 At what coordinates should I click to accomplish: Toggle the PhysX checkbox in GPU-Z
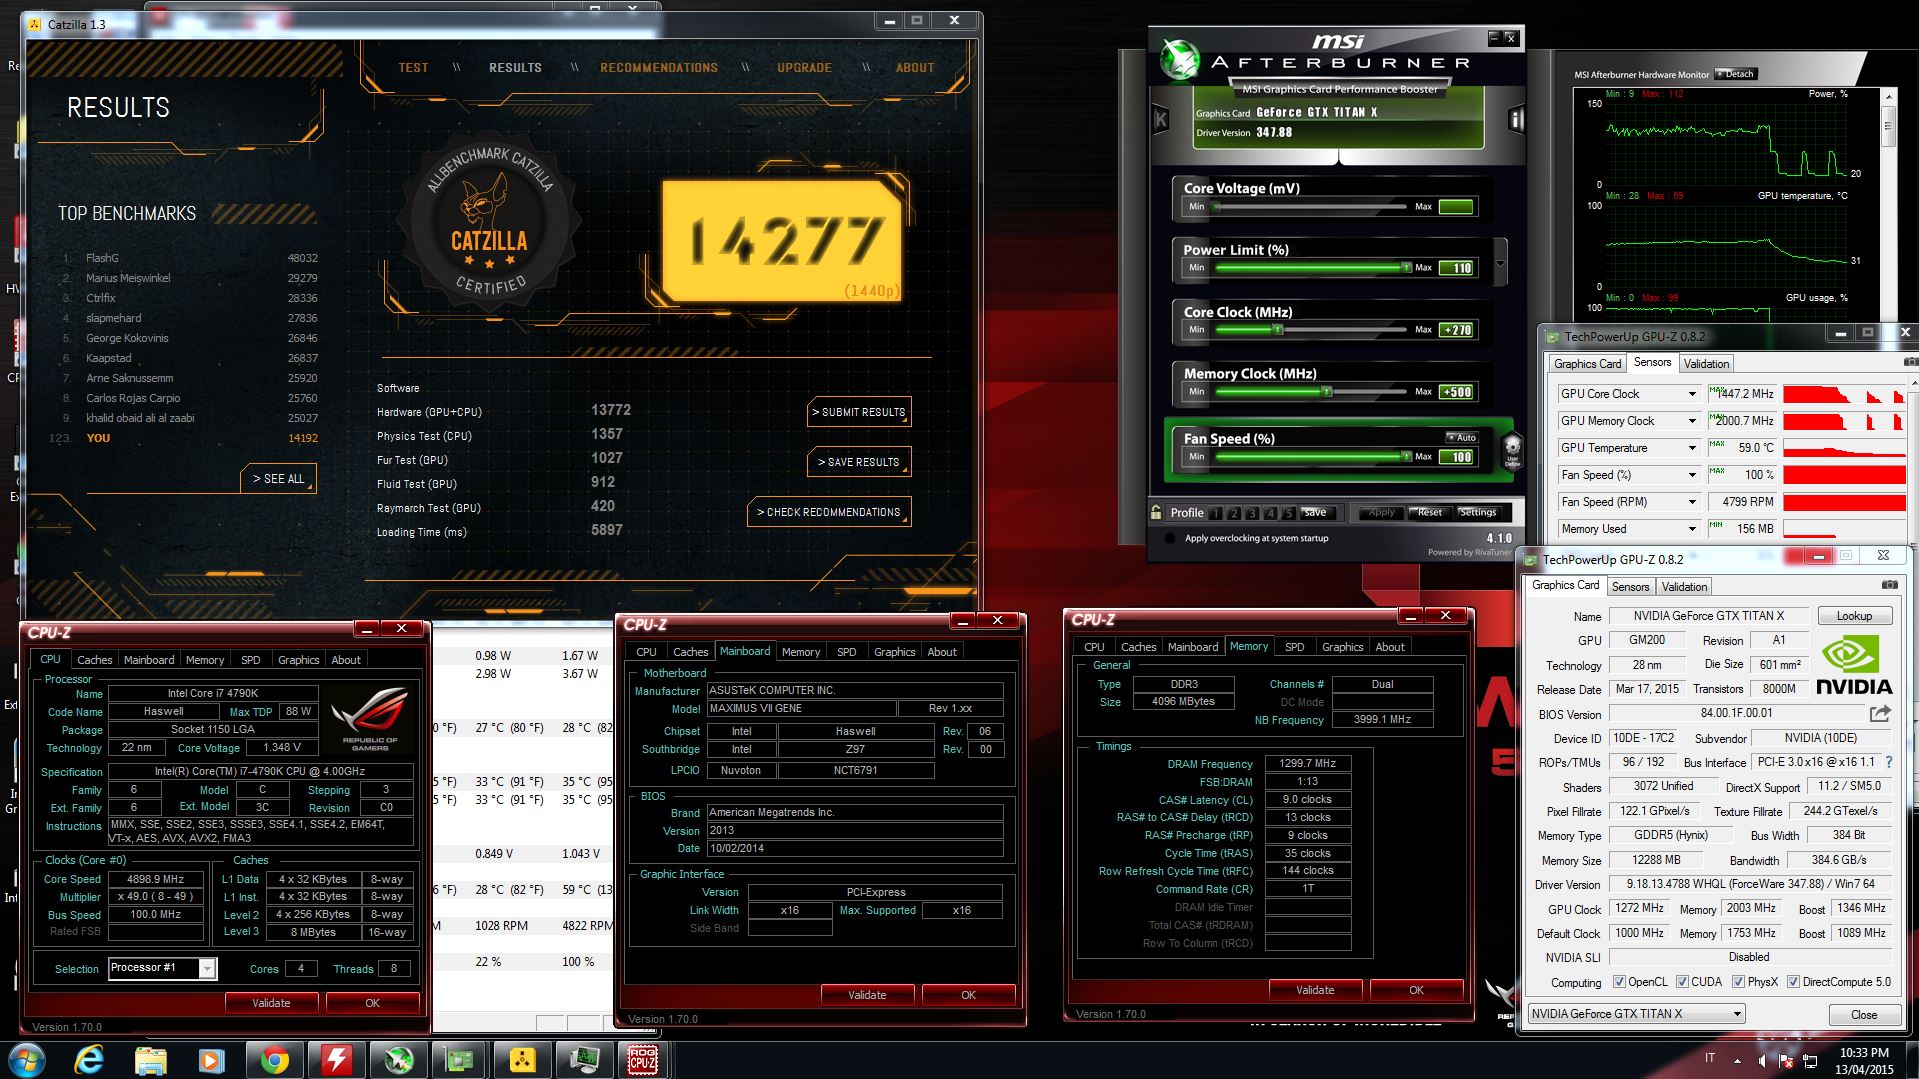click(1738, 982)
